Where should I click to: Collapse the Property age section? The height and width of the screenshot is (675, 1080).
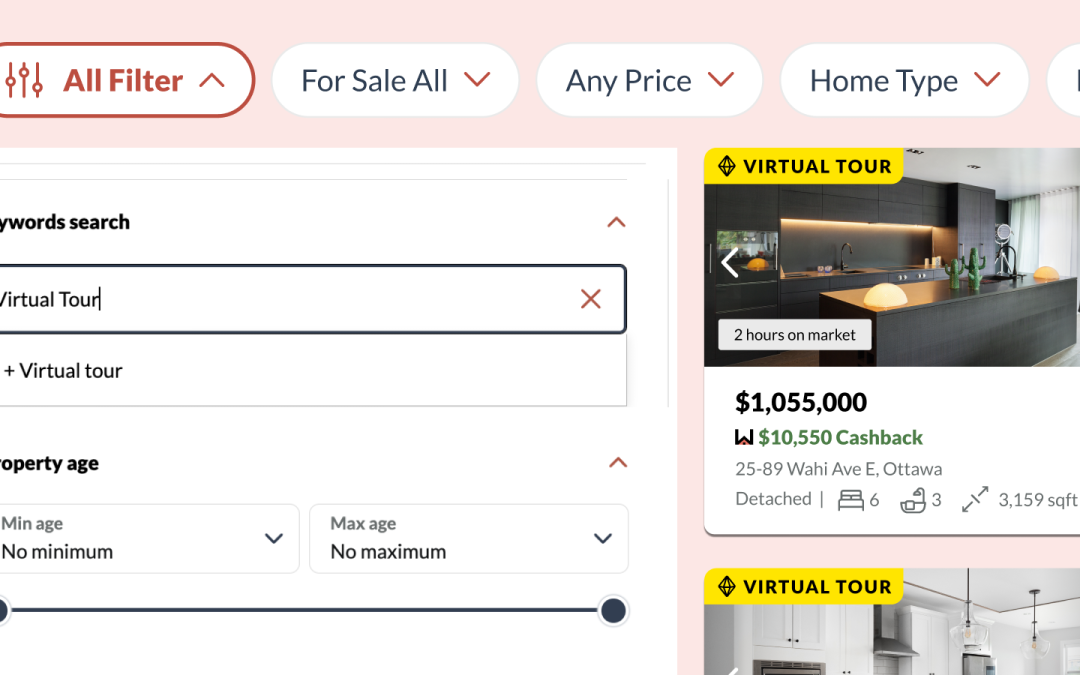[x=618, y=462]
